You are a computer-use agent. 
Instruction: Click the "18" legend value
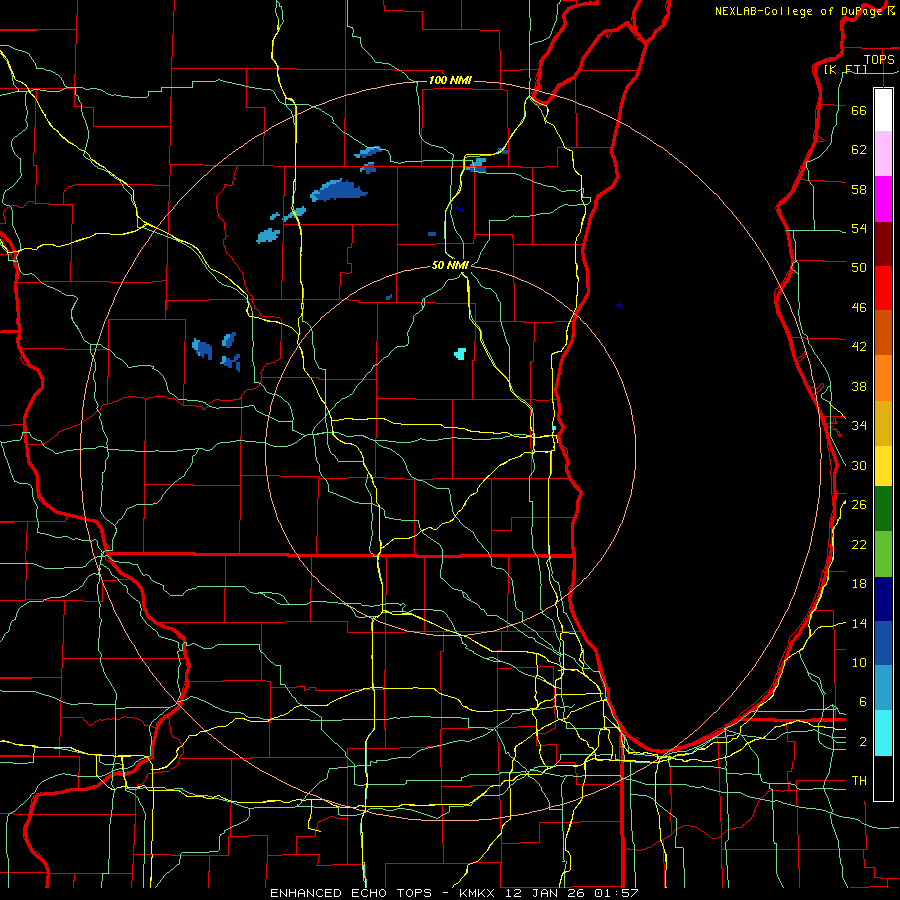click(x=859, y=584)
